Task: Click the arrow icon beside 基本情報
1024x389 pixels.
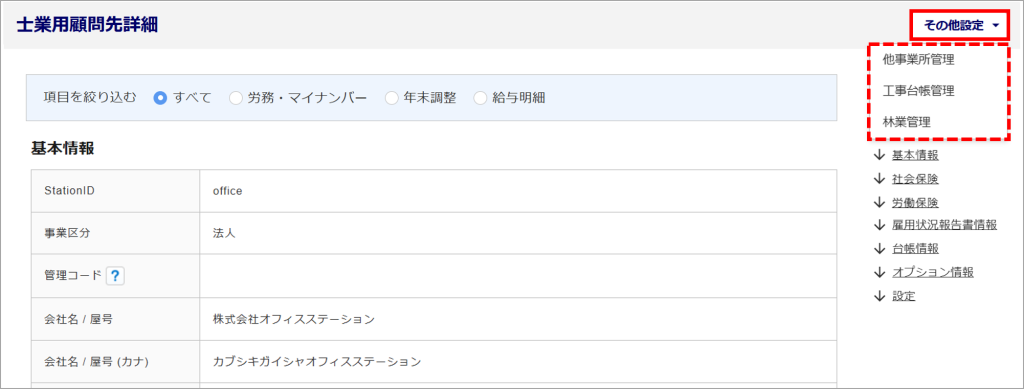Action: (878, 155)
